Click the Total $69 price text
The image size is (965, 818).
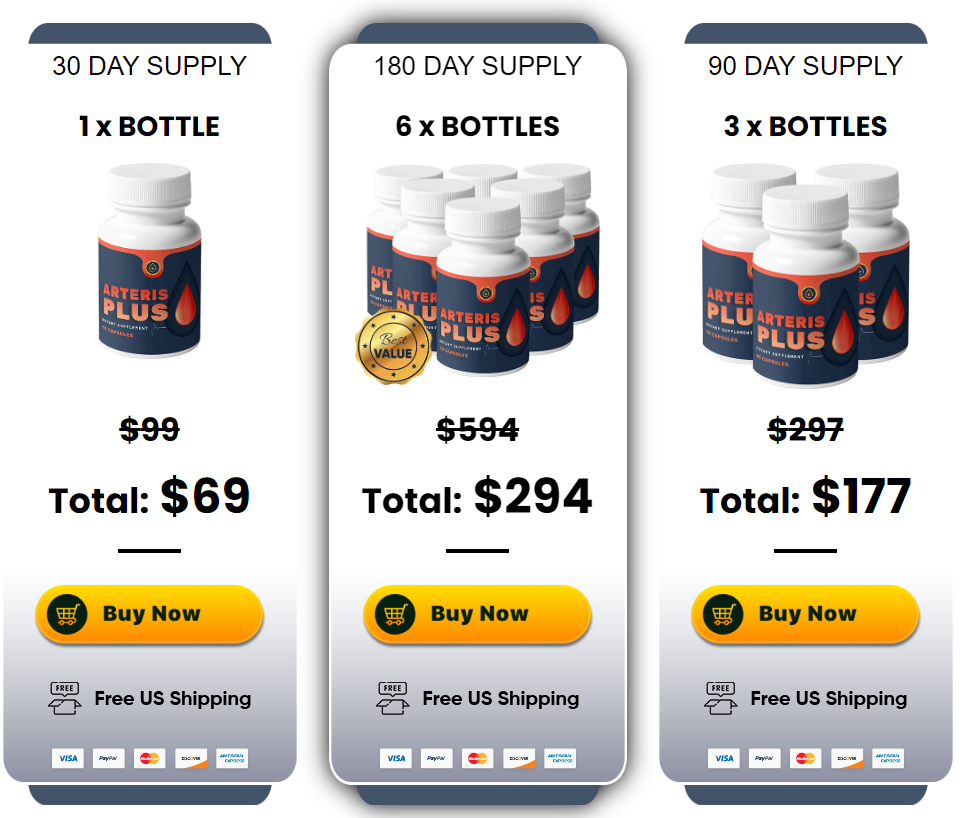tap(149, 497)
